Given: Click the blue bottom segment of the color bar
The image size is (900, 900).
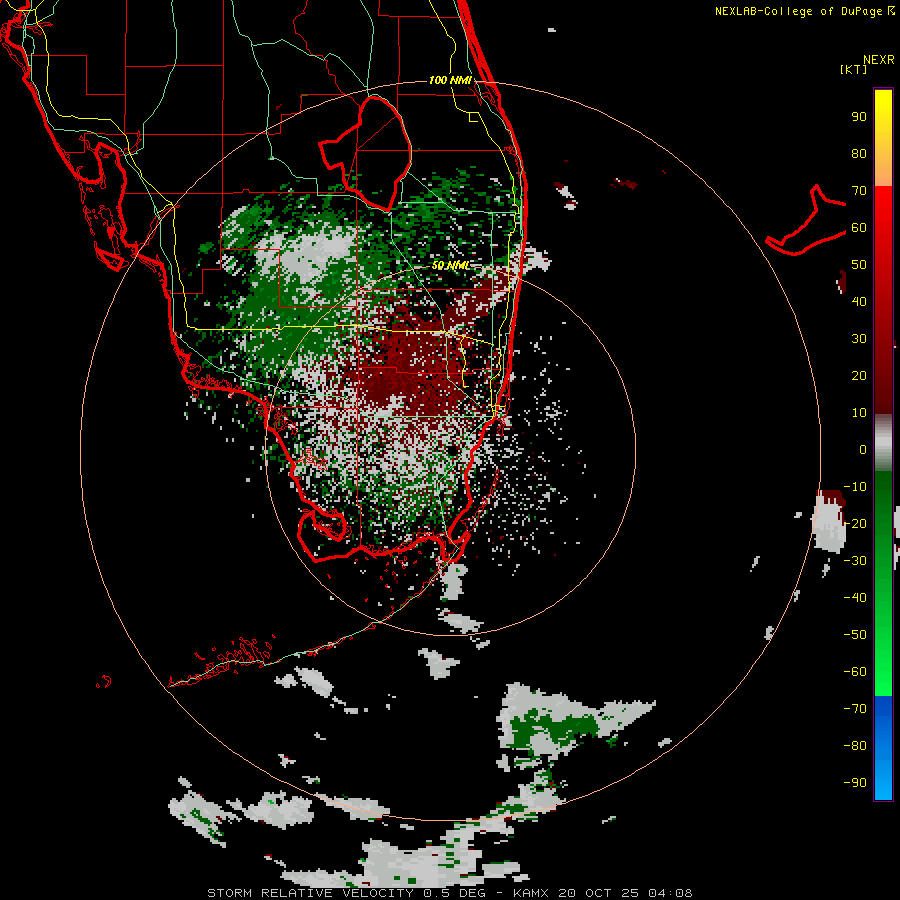Looking at the screenshot, I should pos(883,748).
